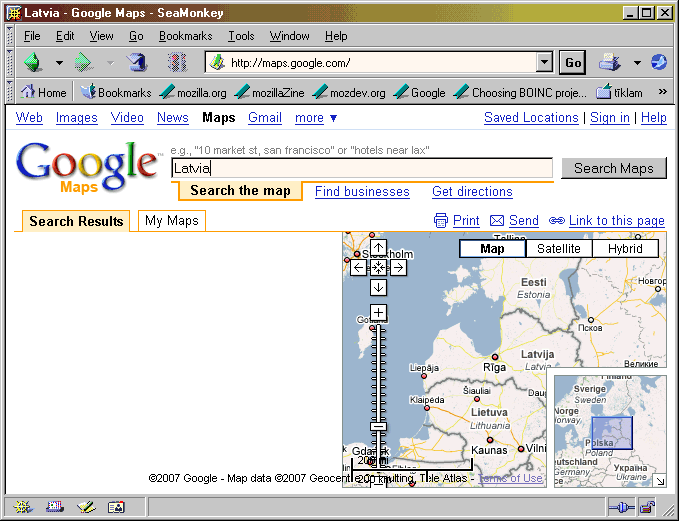Click the Stop loading traffic-light icon
The height and width of the screenshot is (521, 679).
tap(178, 63)
